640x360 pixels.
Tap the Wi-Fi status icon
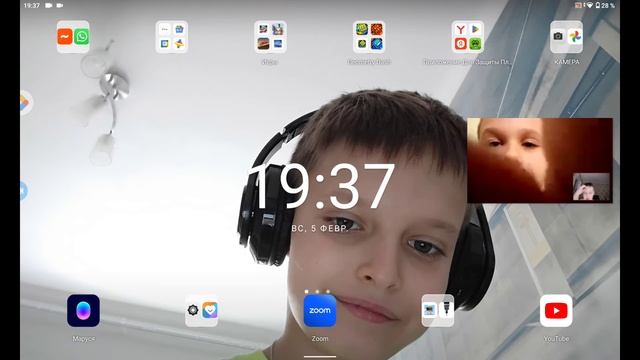[x=589, y=5]
